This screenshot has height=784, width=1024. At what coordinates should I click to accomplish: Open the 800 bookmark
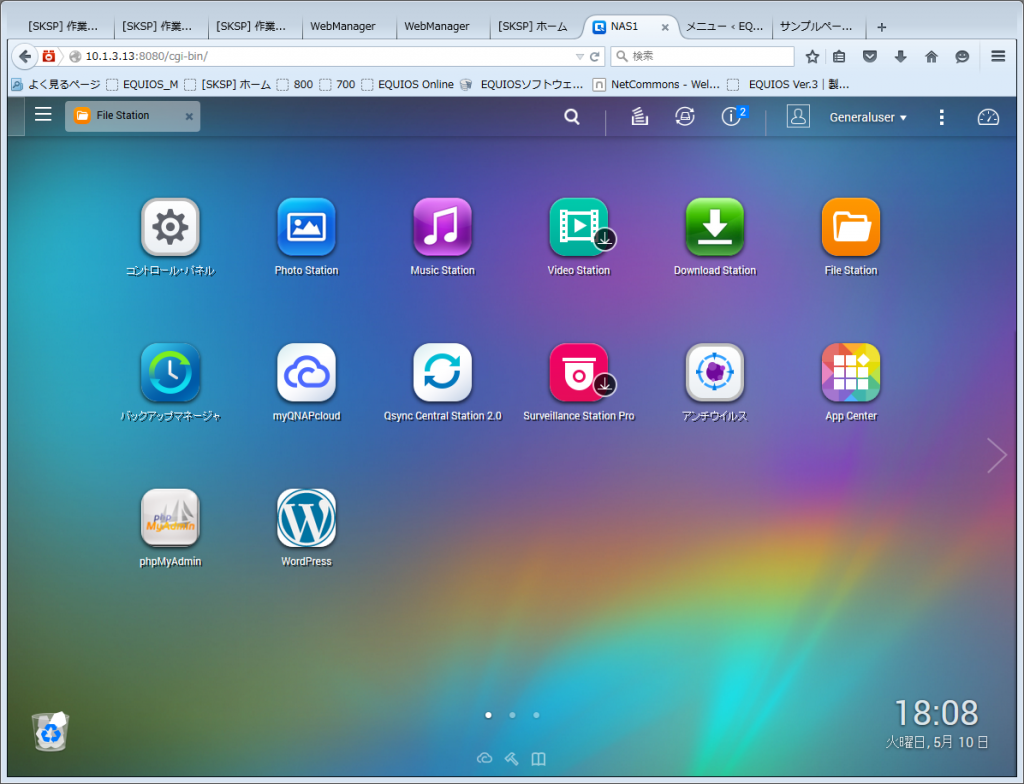point(295,84)
